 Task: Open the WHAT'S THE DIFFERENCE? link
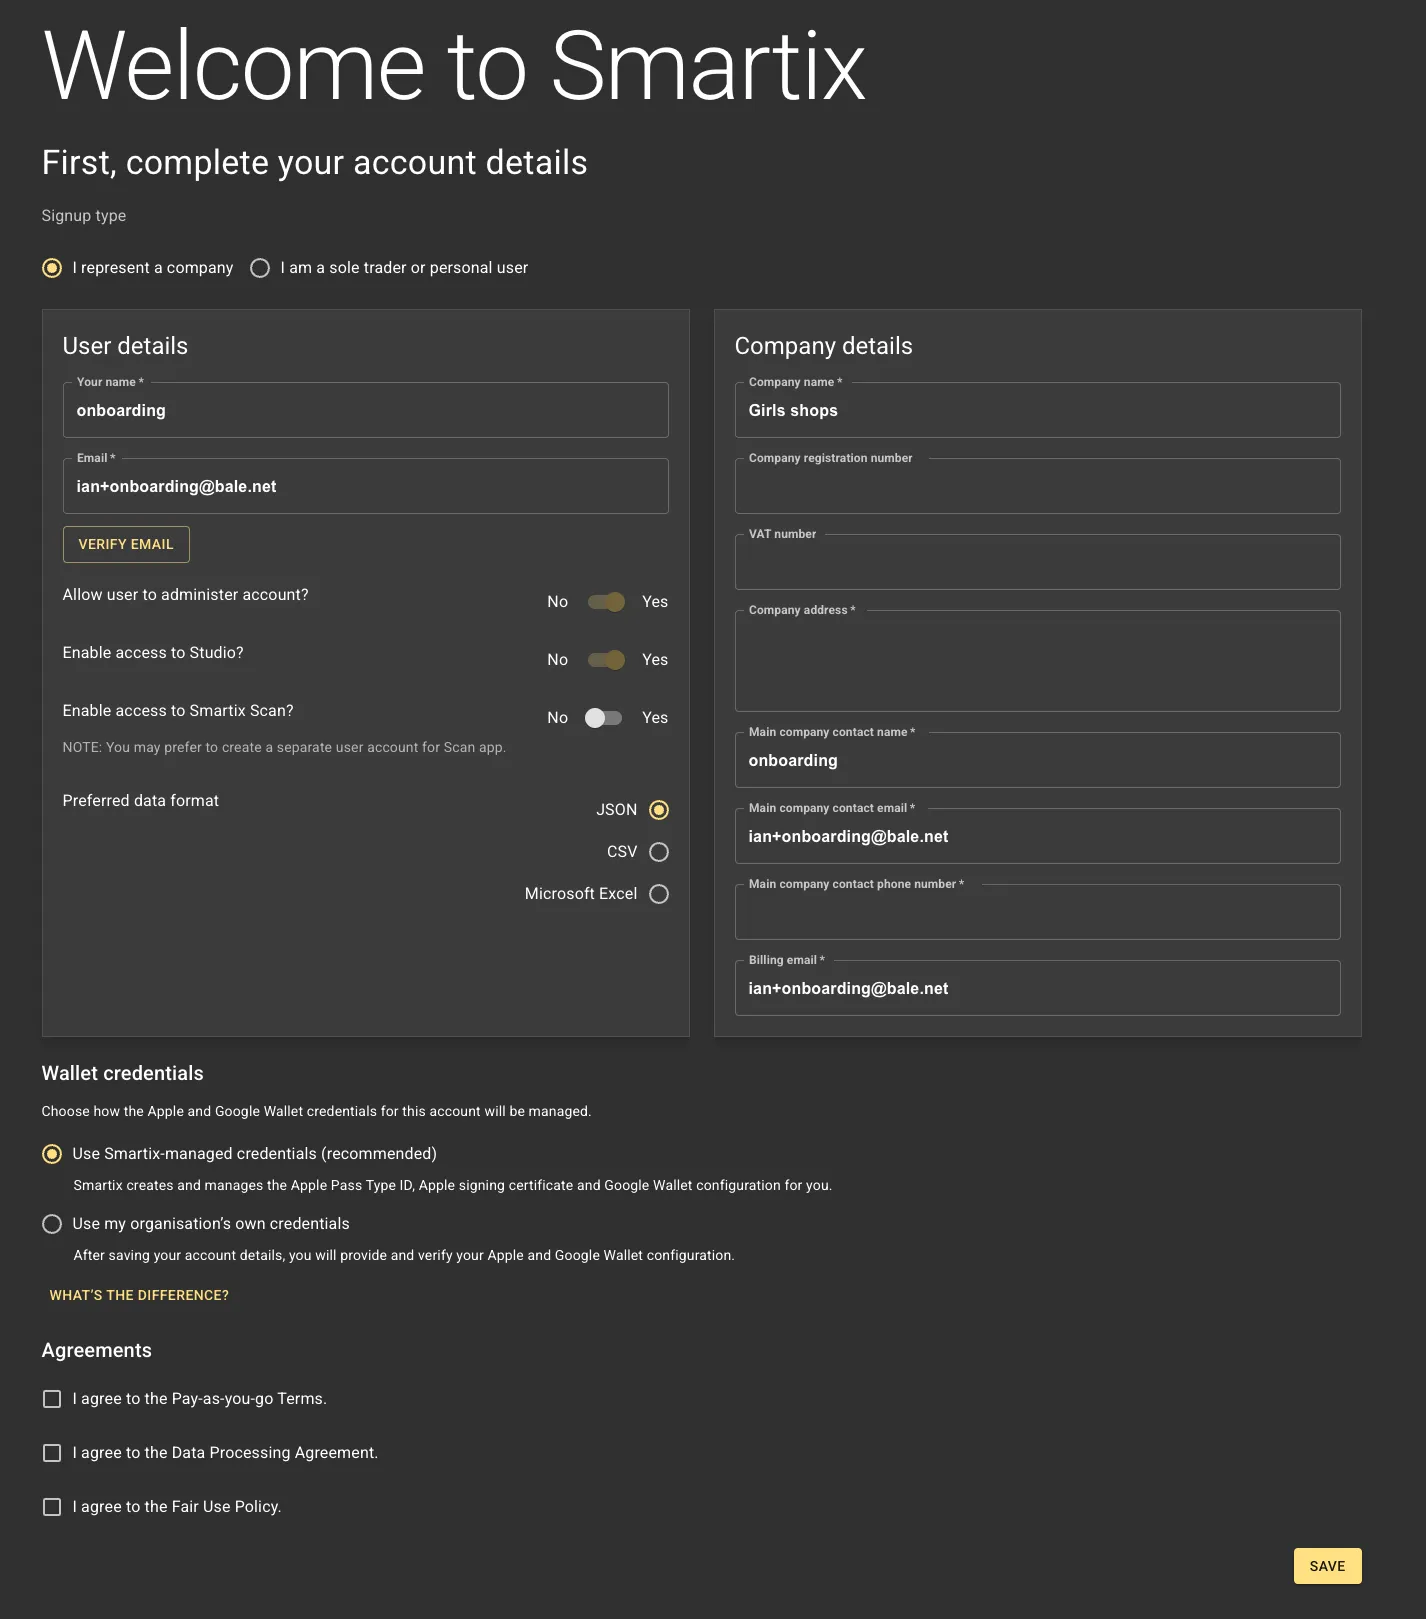[139, 1295]
